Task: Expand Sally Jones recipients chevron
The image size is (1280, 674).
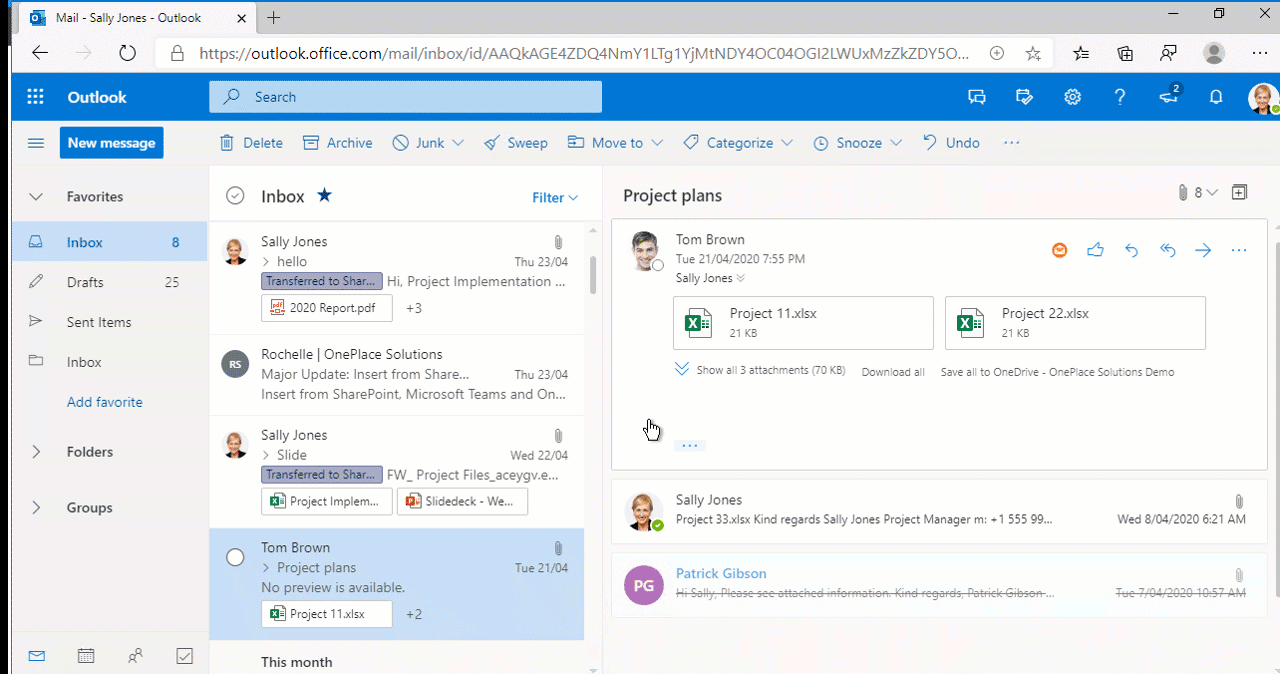Action: (x=741, y=278)
